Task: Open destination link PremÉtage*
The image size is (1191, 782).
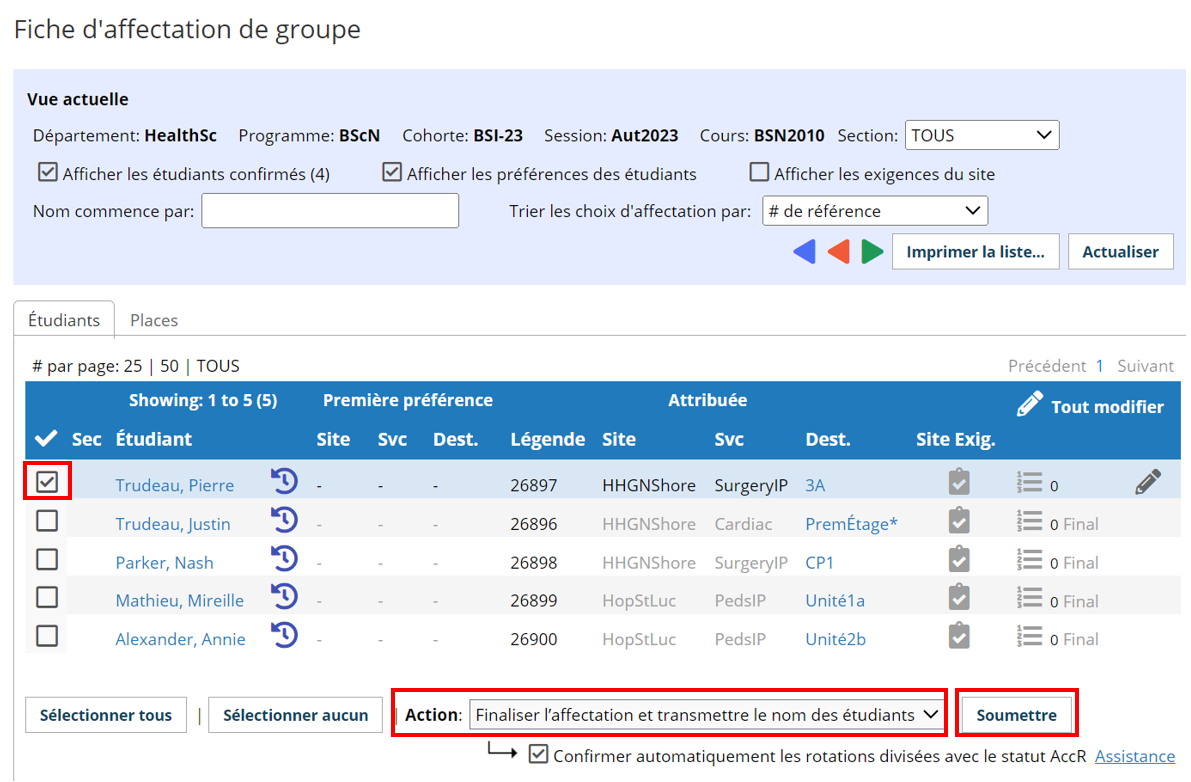Action: (851, 523)
